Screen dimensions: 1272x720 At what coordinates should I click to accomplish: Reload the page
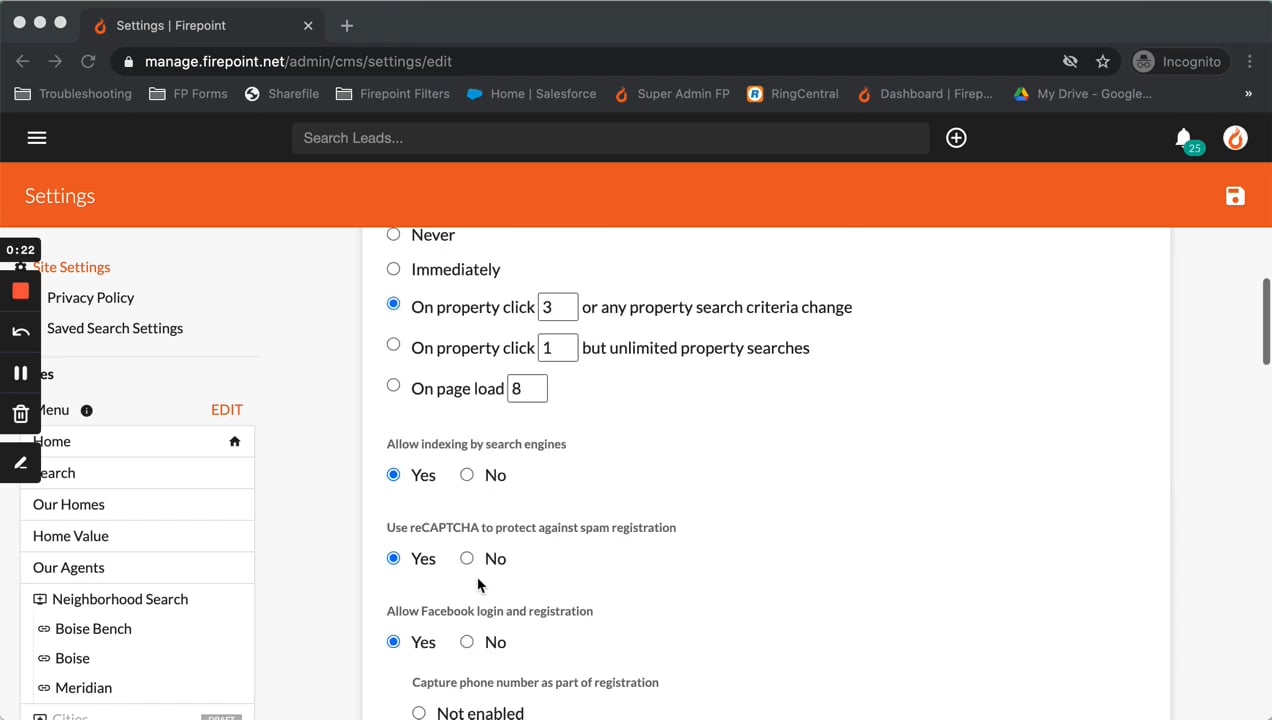point(88,61)
